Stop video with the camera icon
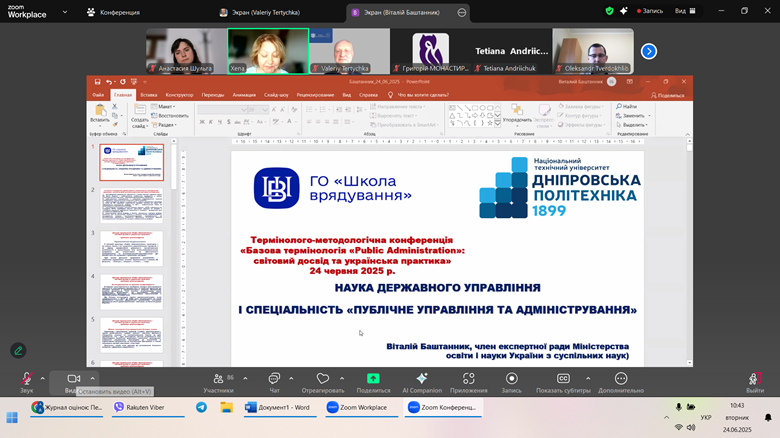 74,379
